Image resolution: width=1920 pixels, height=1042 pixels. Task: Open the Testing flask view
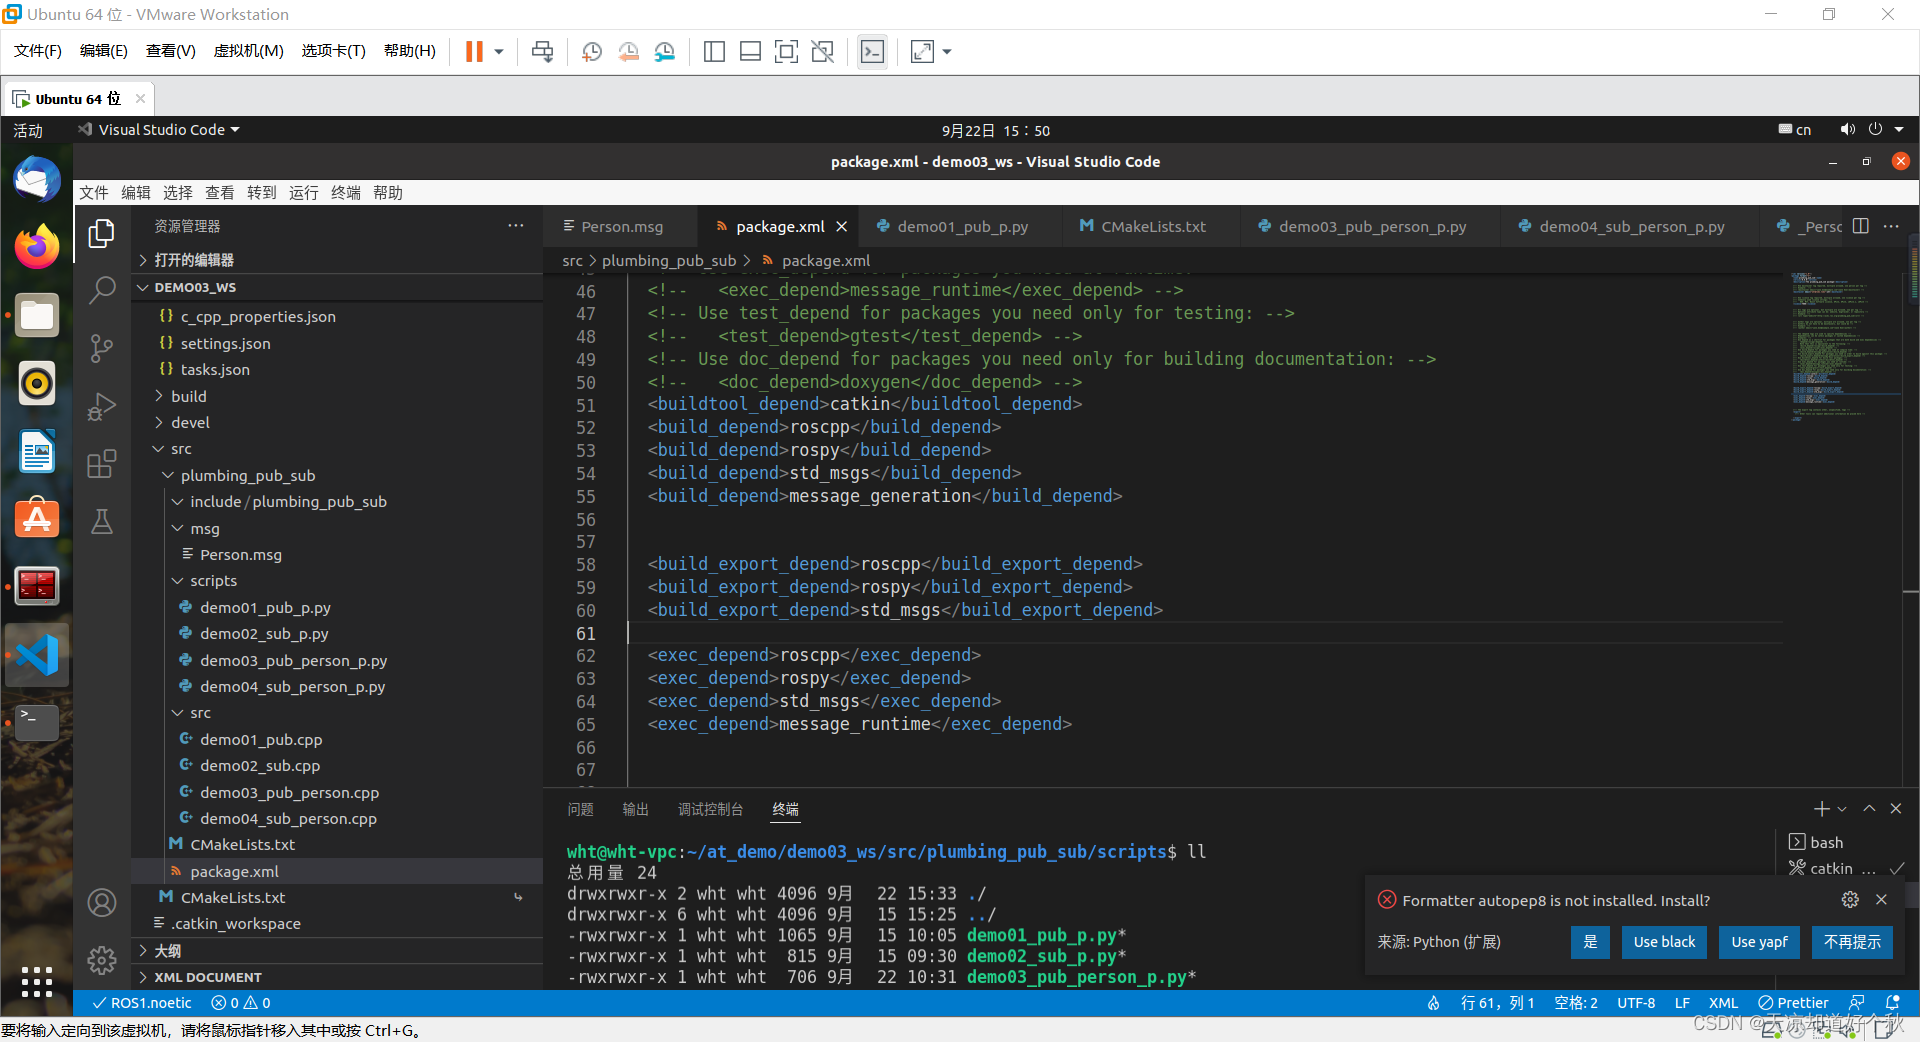(x=101, y=521)
